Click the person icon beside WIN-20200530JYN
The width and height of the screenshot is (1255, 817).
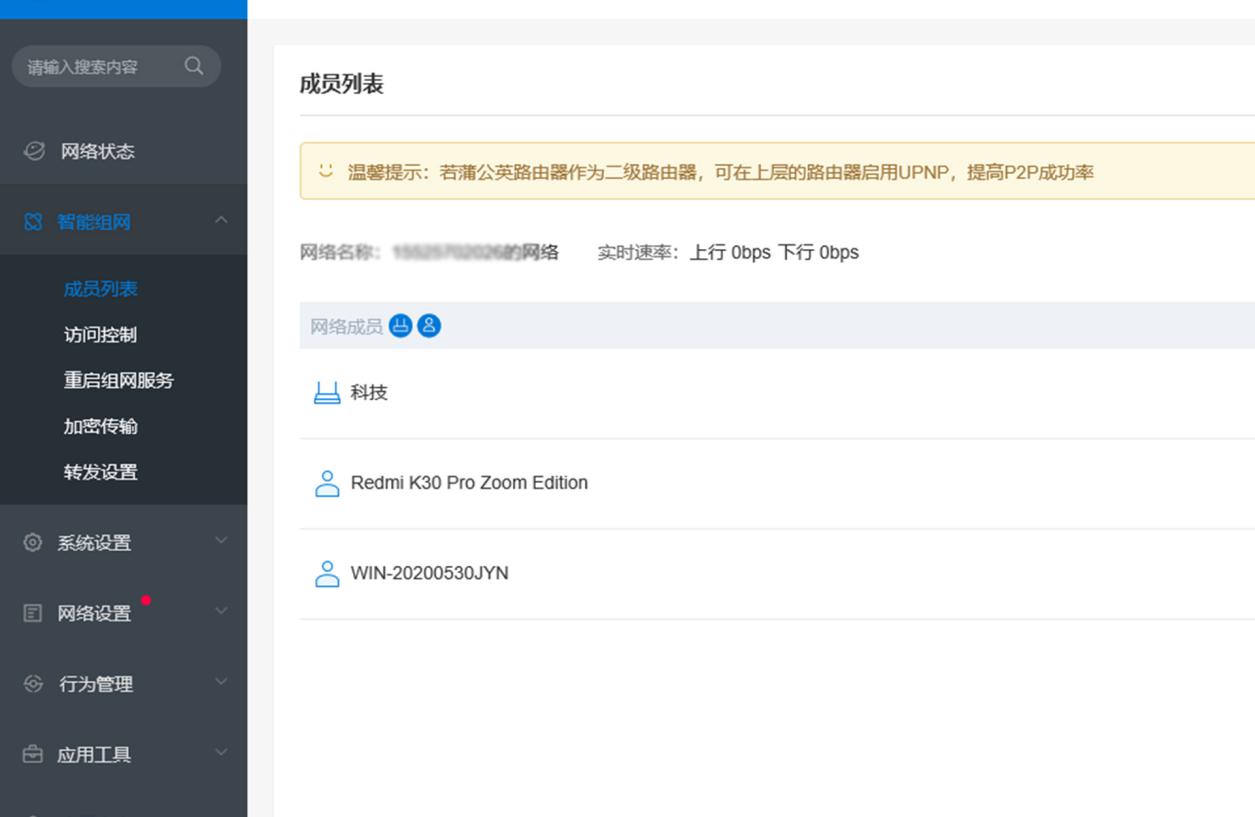coord(326,573)
